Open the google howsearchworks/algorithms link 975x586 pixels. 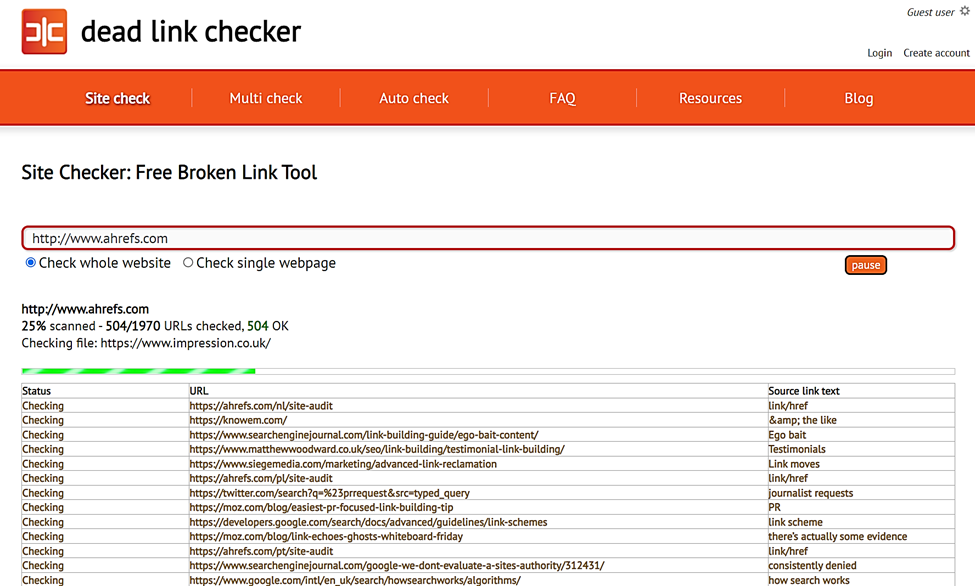coord(355,580)
